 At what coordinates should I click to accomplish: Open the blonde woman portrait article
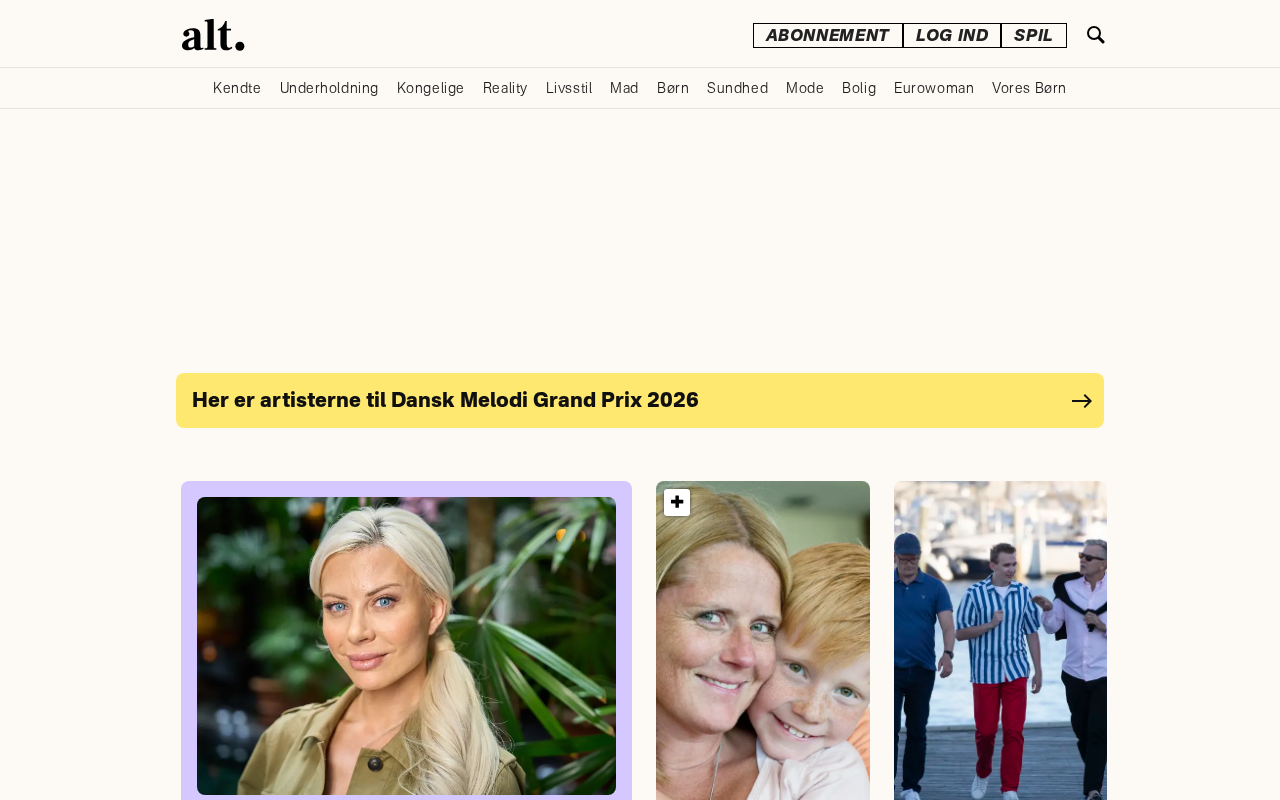(x=406, y=646)
